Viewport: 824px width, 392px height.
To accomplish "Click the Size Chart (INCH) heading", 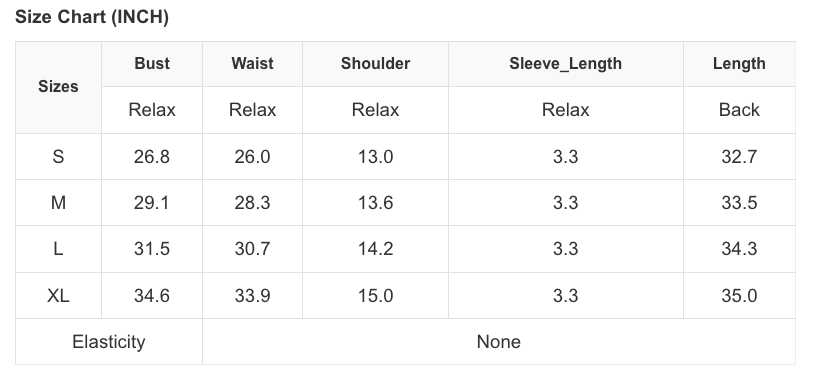I will pyautogui.click(x=92, y=17).
